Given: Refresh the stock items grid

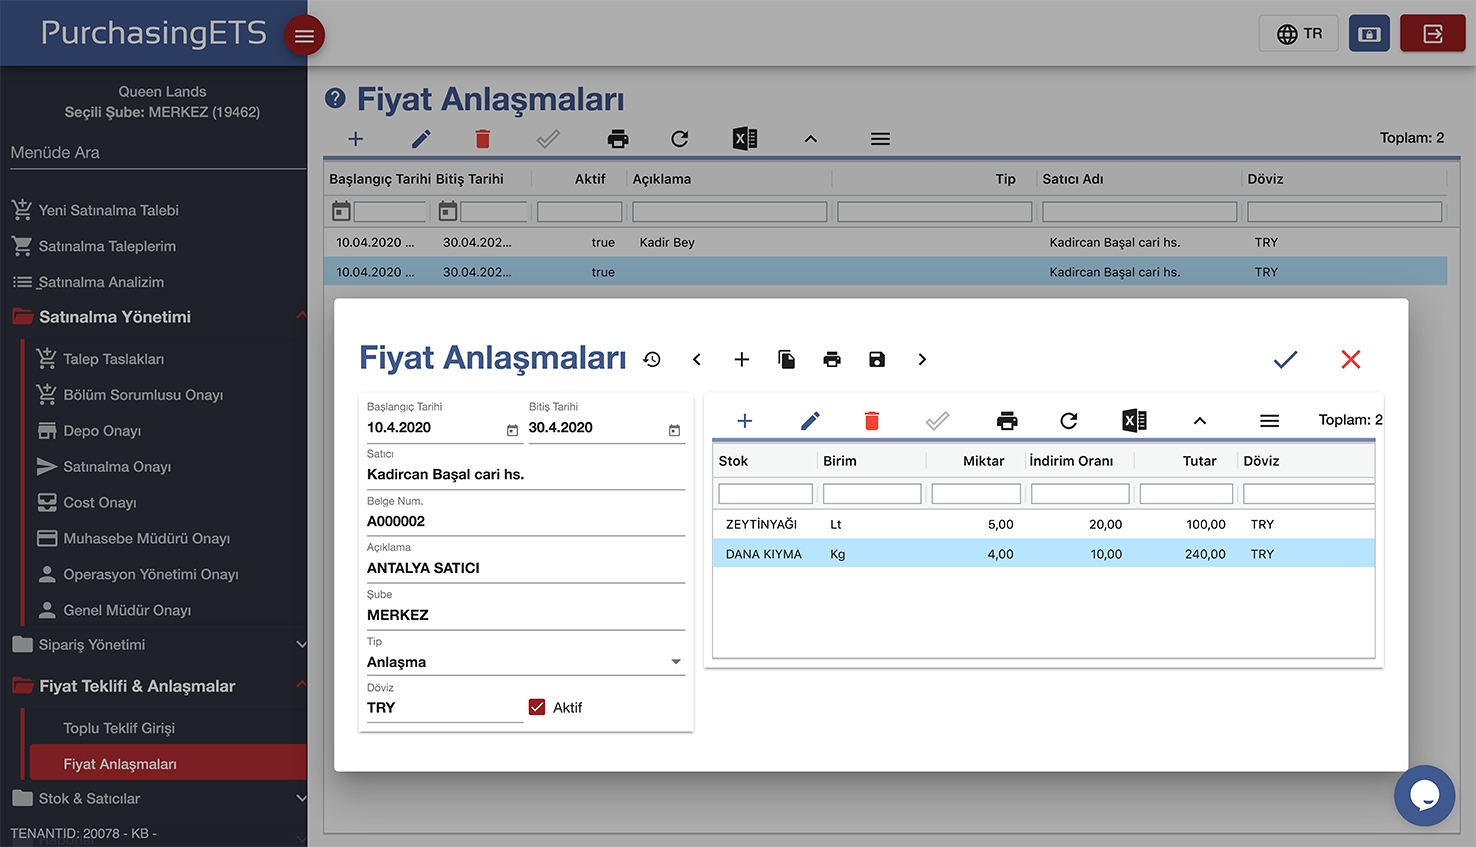Looking at the screenshot, I should [x=1069, y=421].
